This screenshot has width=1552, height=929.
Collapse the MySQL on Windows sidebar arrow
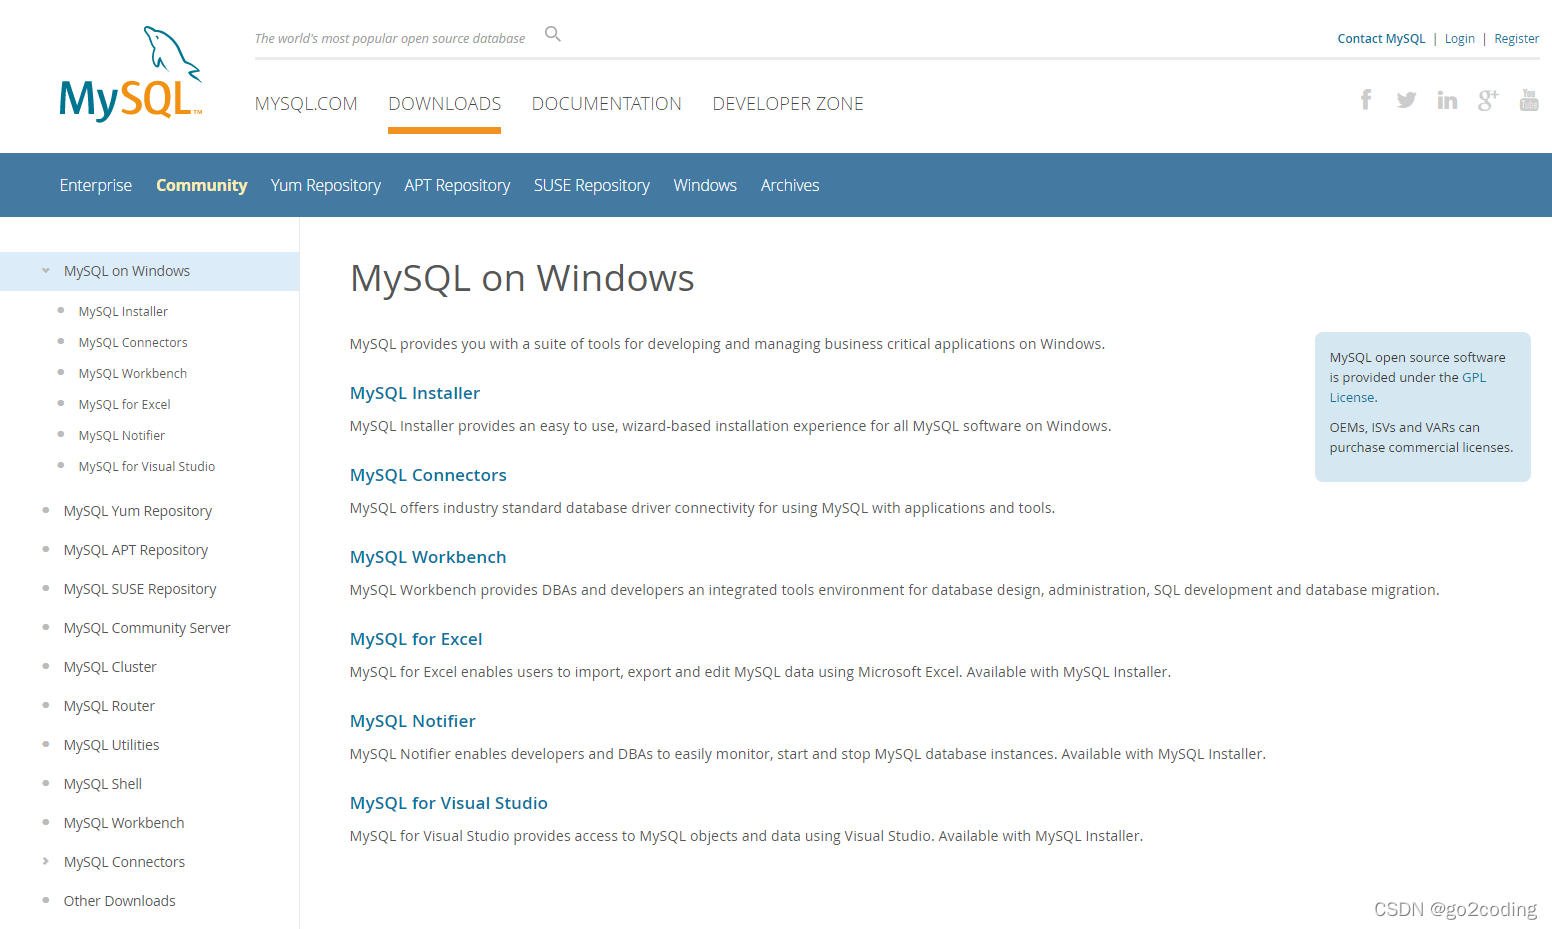click(x=46, y=271)
